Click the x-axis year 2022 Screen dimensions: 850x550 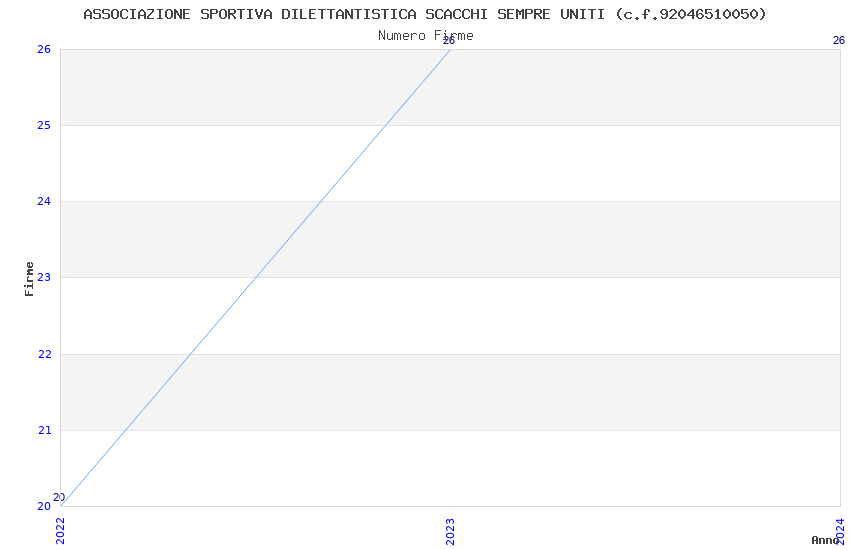tap(60, 531)
